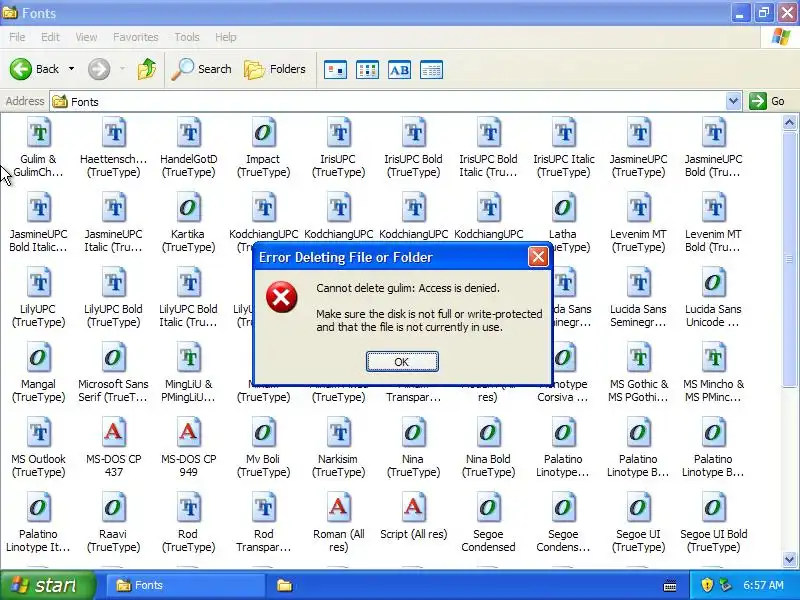Activate the Fonts taskbar button
This screenshot has width=800, height=600.
185,585
